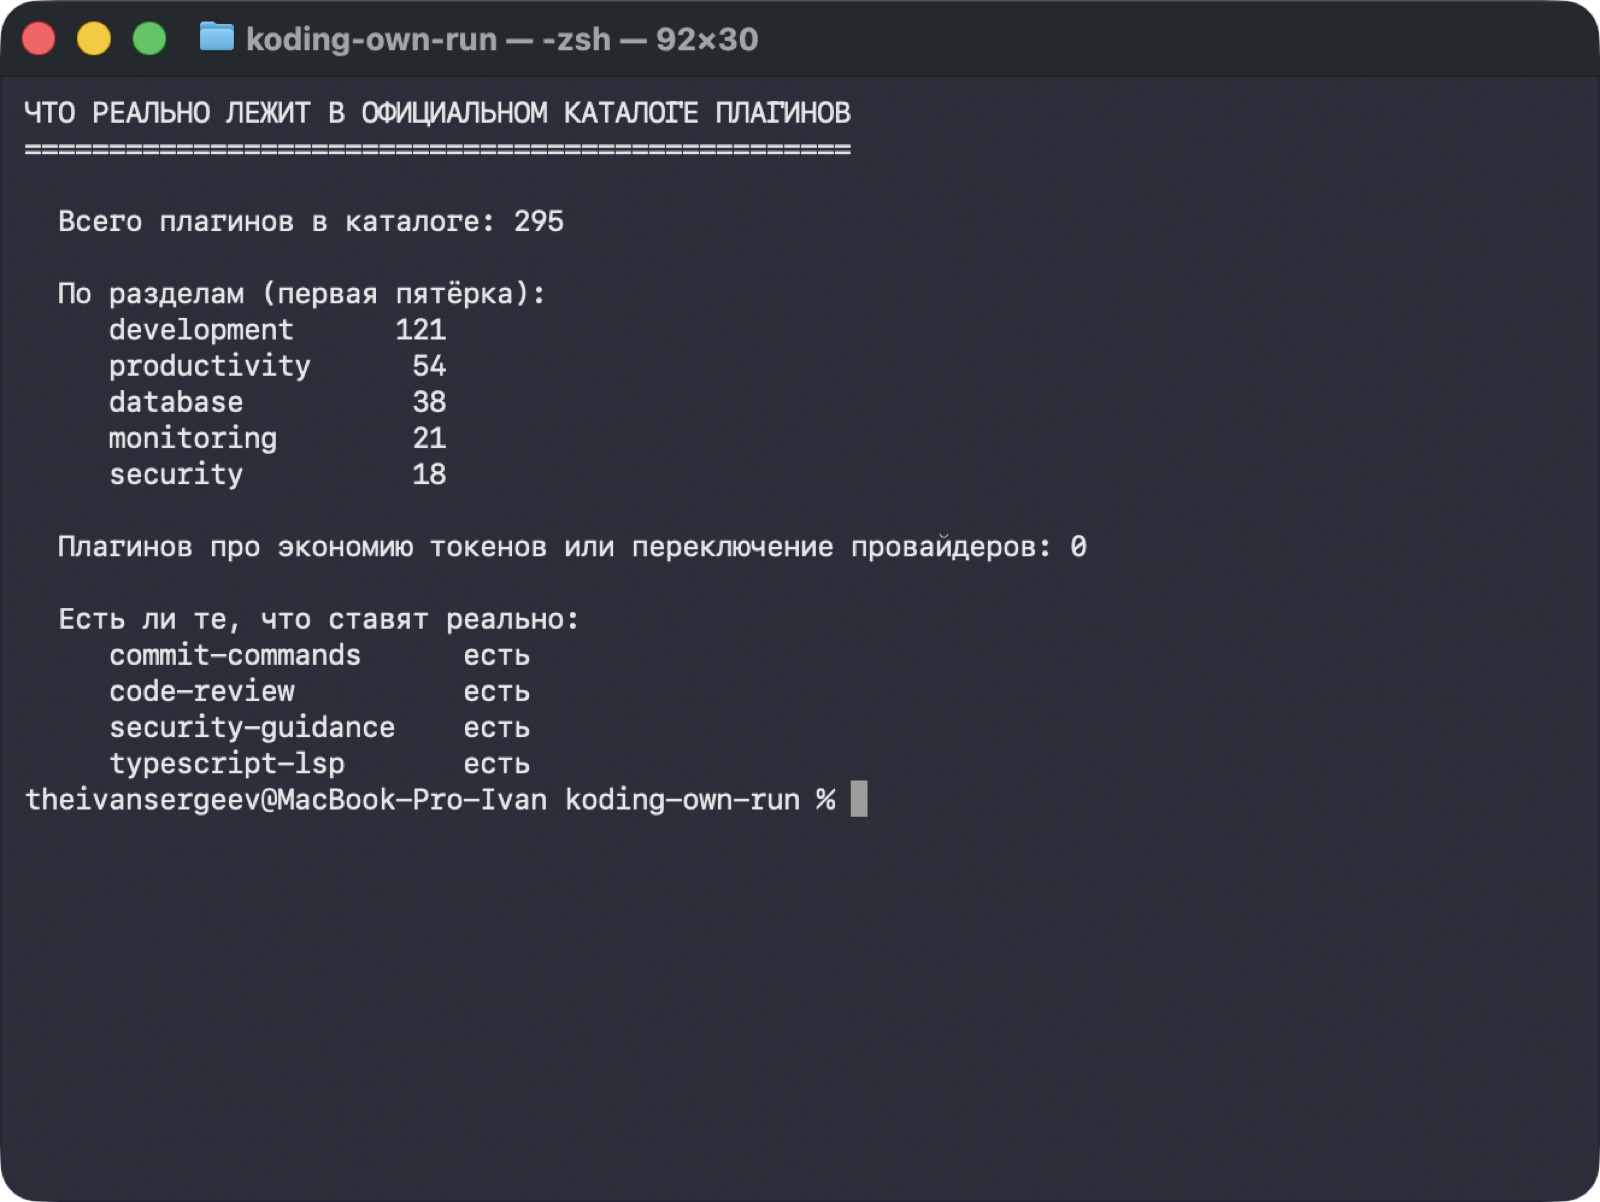Click the heading line about каталоге плагинов
1600x1202 pixels.
coord(437,113)
